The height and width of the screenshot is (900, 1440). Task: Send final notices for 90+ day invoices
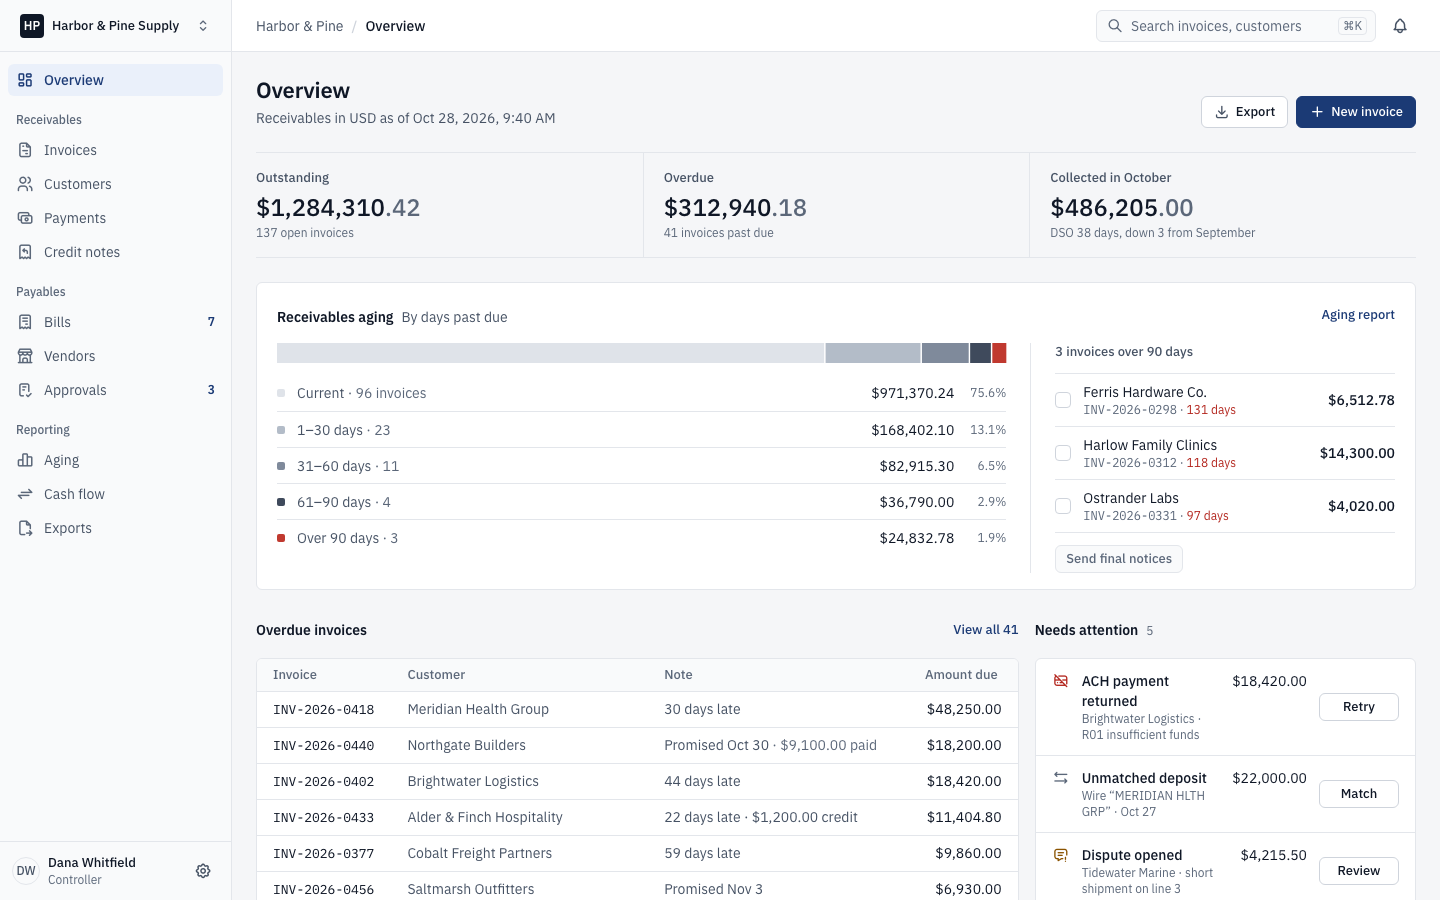click(x=1119, y=559)
